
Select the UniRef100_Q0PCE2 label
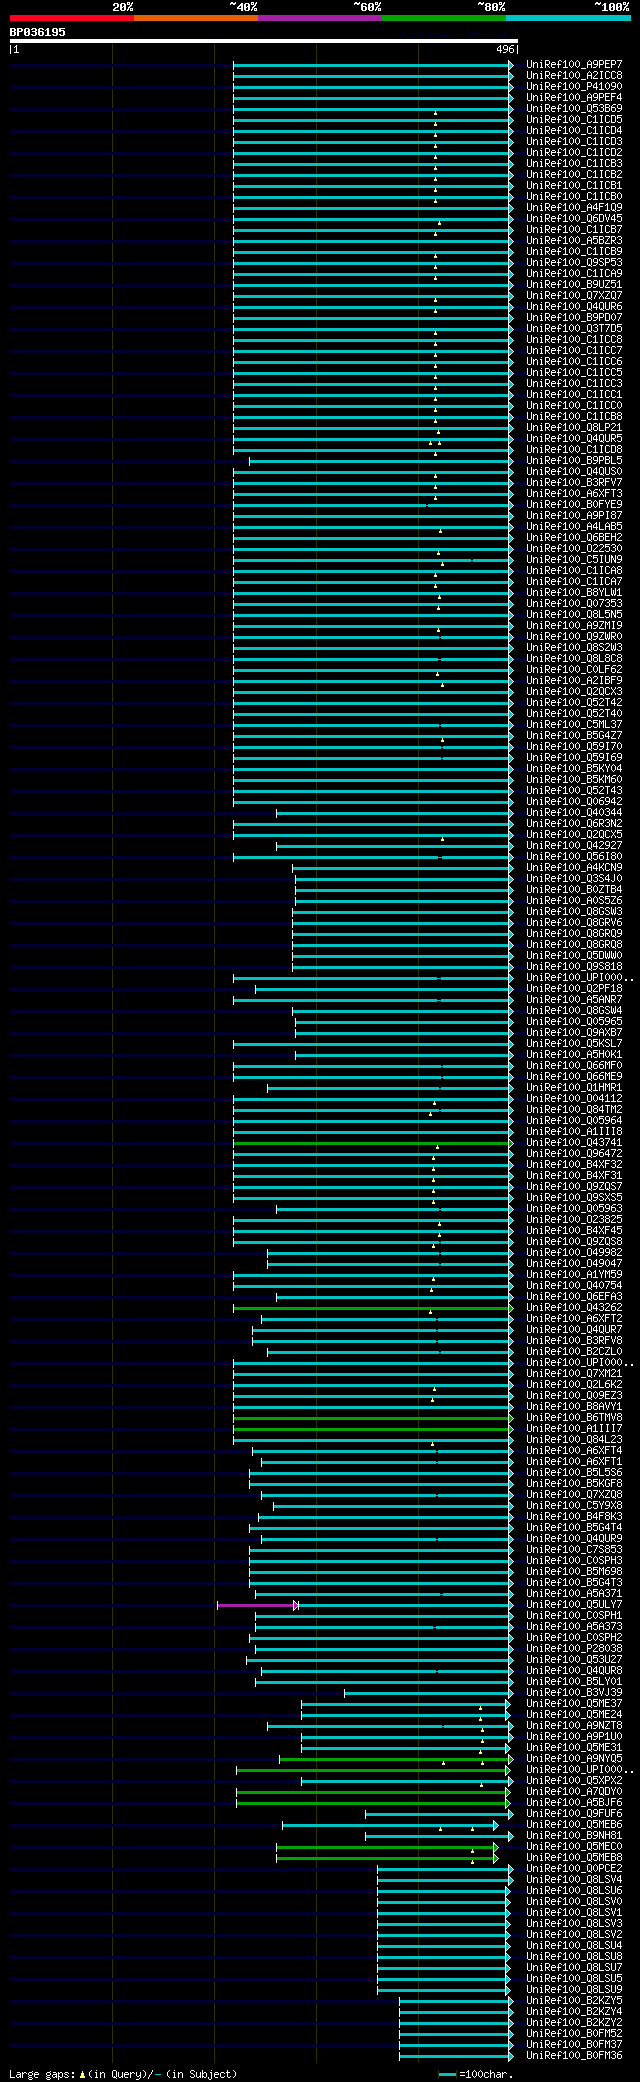point(574,1868)
